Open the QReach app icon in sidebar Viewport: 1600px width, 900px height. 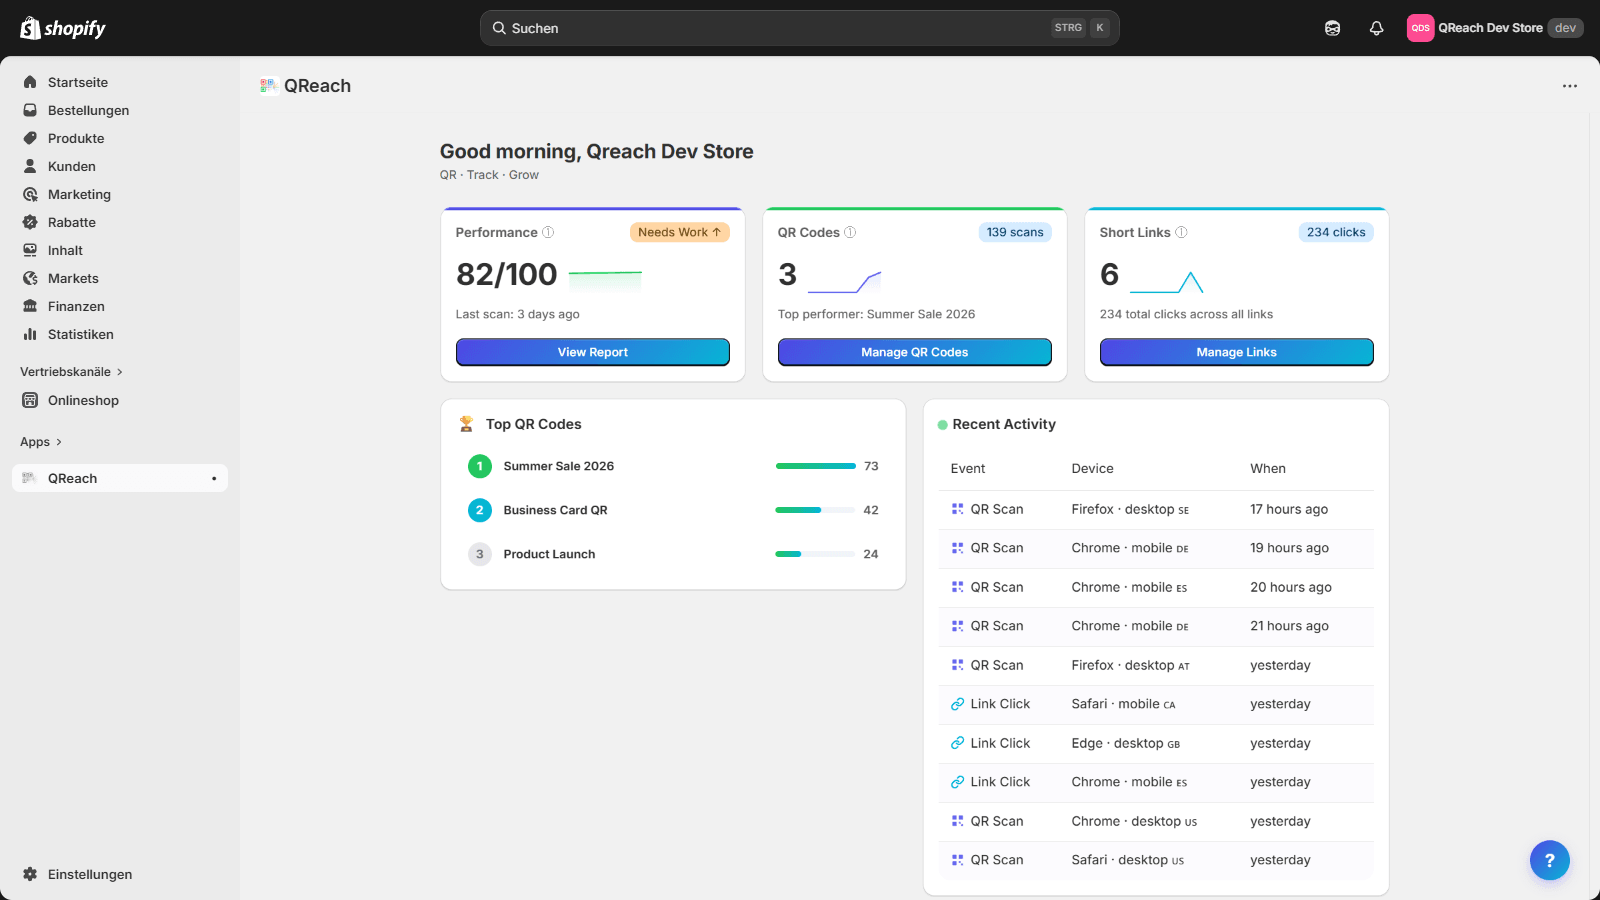29,477
